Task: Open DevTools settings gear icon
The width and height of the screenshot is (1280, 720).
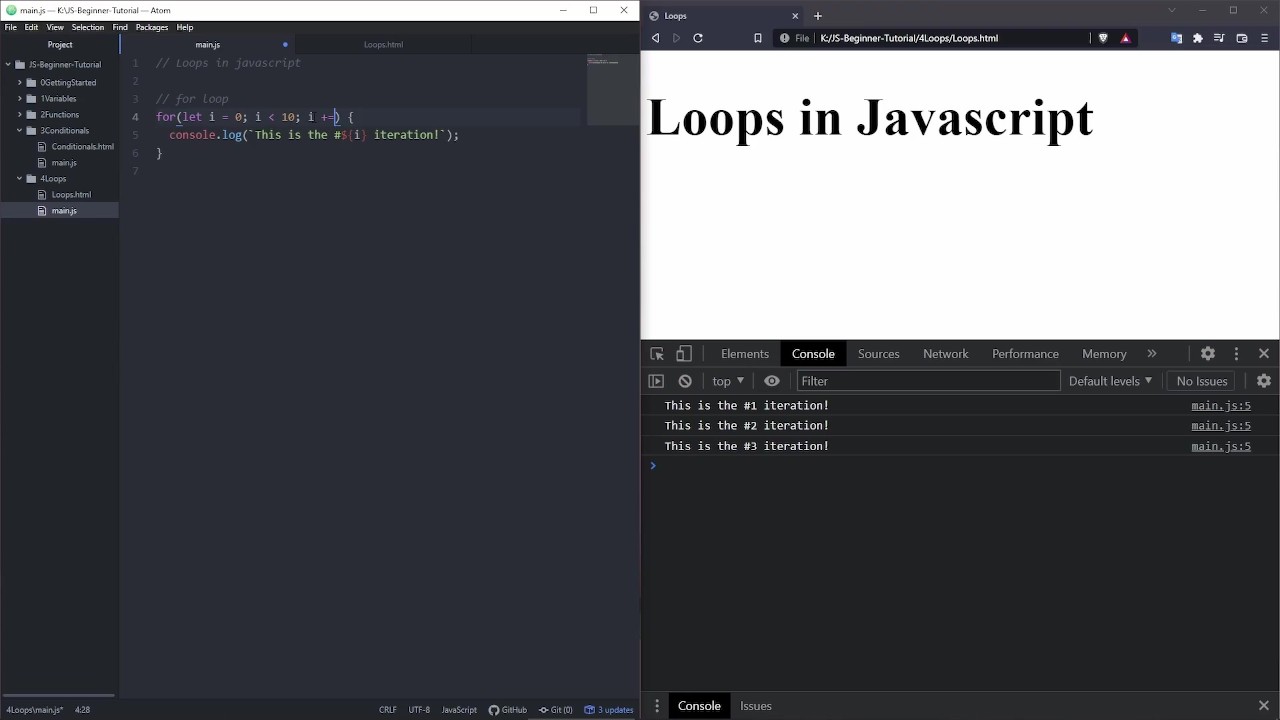Action: [1208, 354]
